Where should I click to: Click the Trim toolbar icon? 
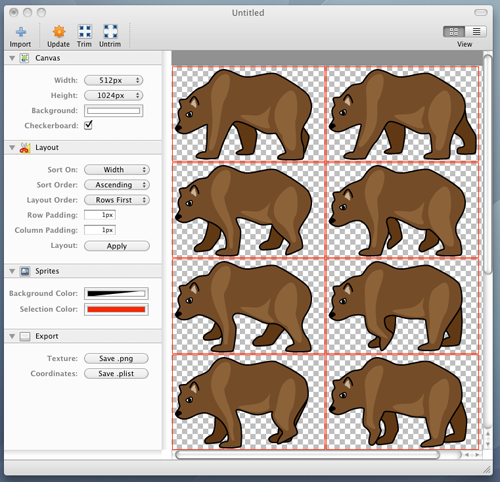pos(85,32)
